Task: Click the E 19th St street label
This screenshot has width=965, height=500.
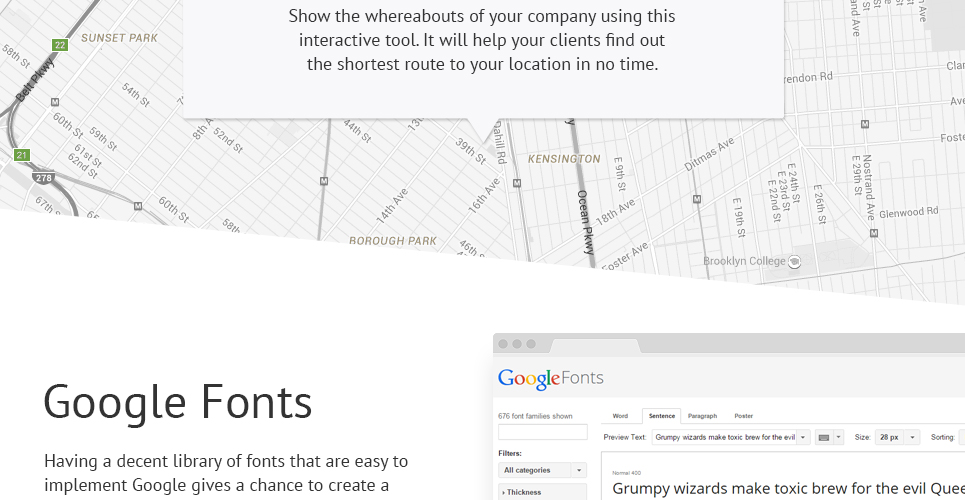Action: [x=739, y=218]
